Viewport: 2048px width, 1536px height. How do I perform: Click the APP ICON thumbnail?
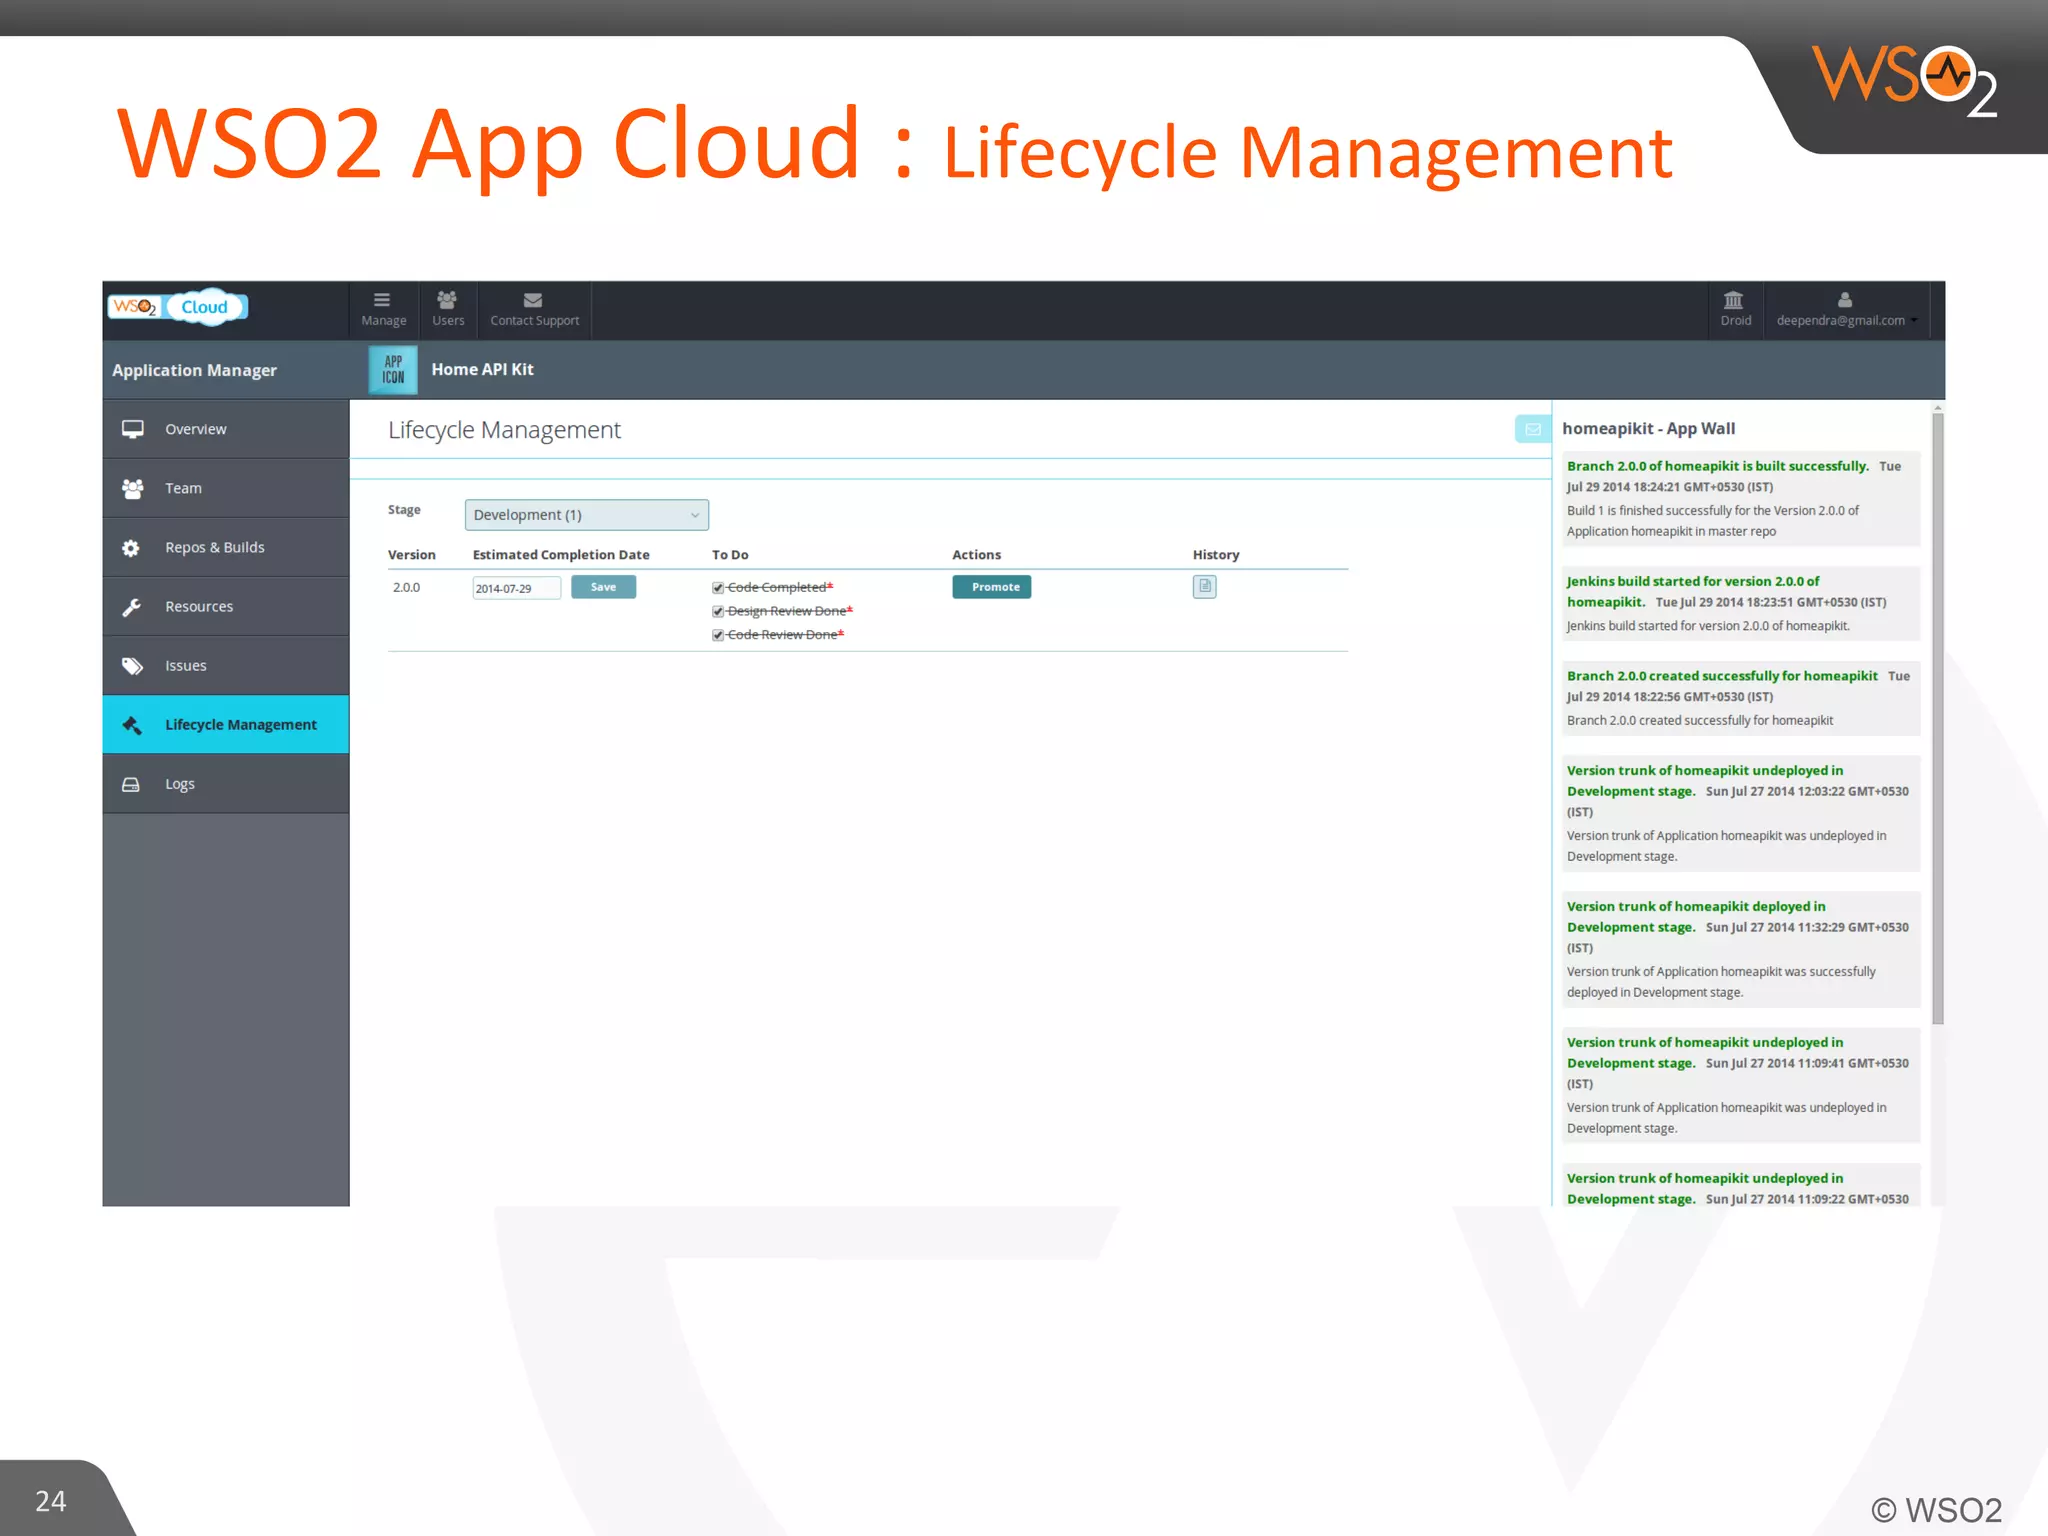click(x=393, y=370)
